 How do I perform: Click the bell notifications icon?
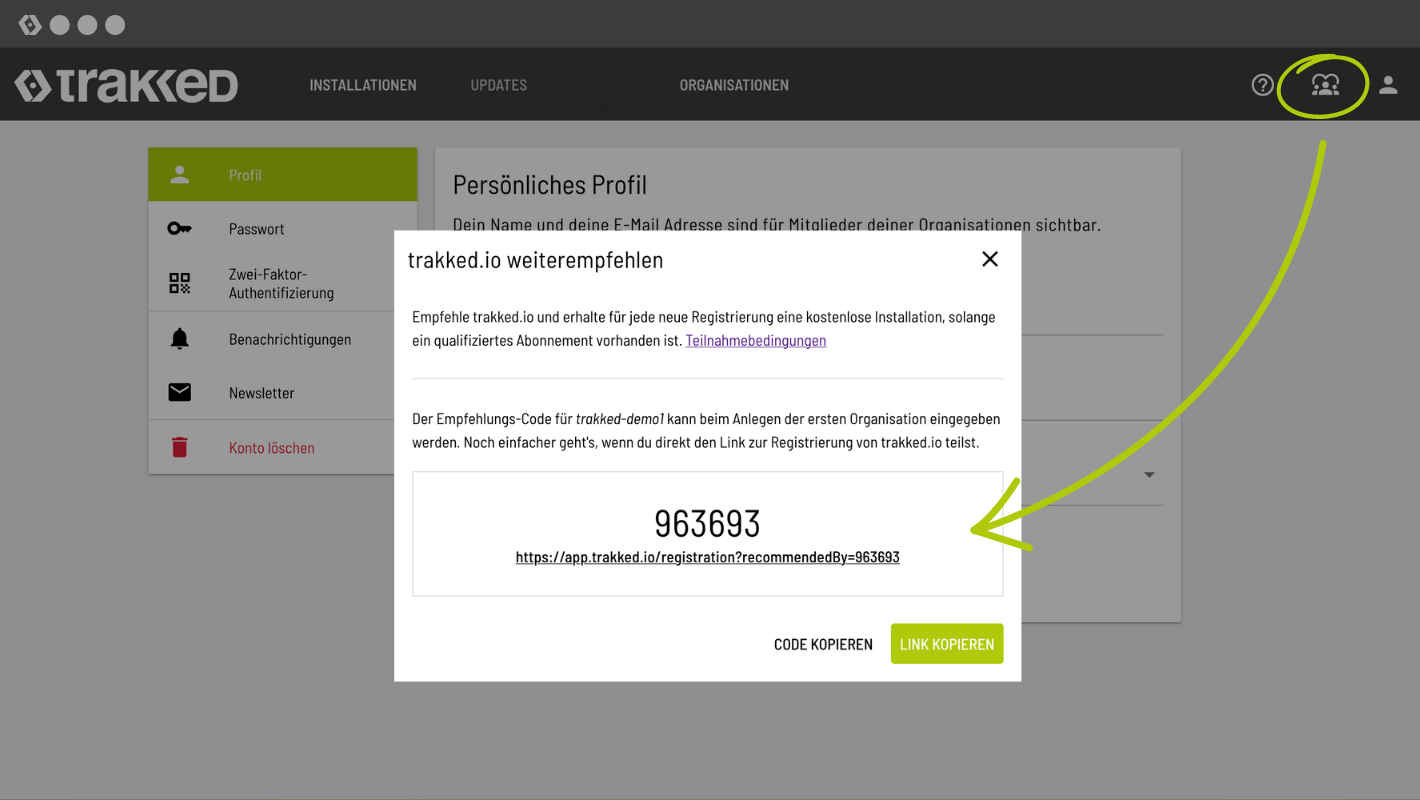(179, 339)
